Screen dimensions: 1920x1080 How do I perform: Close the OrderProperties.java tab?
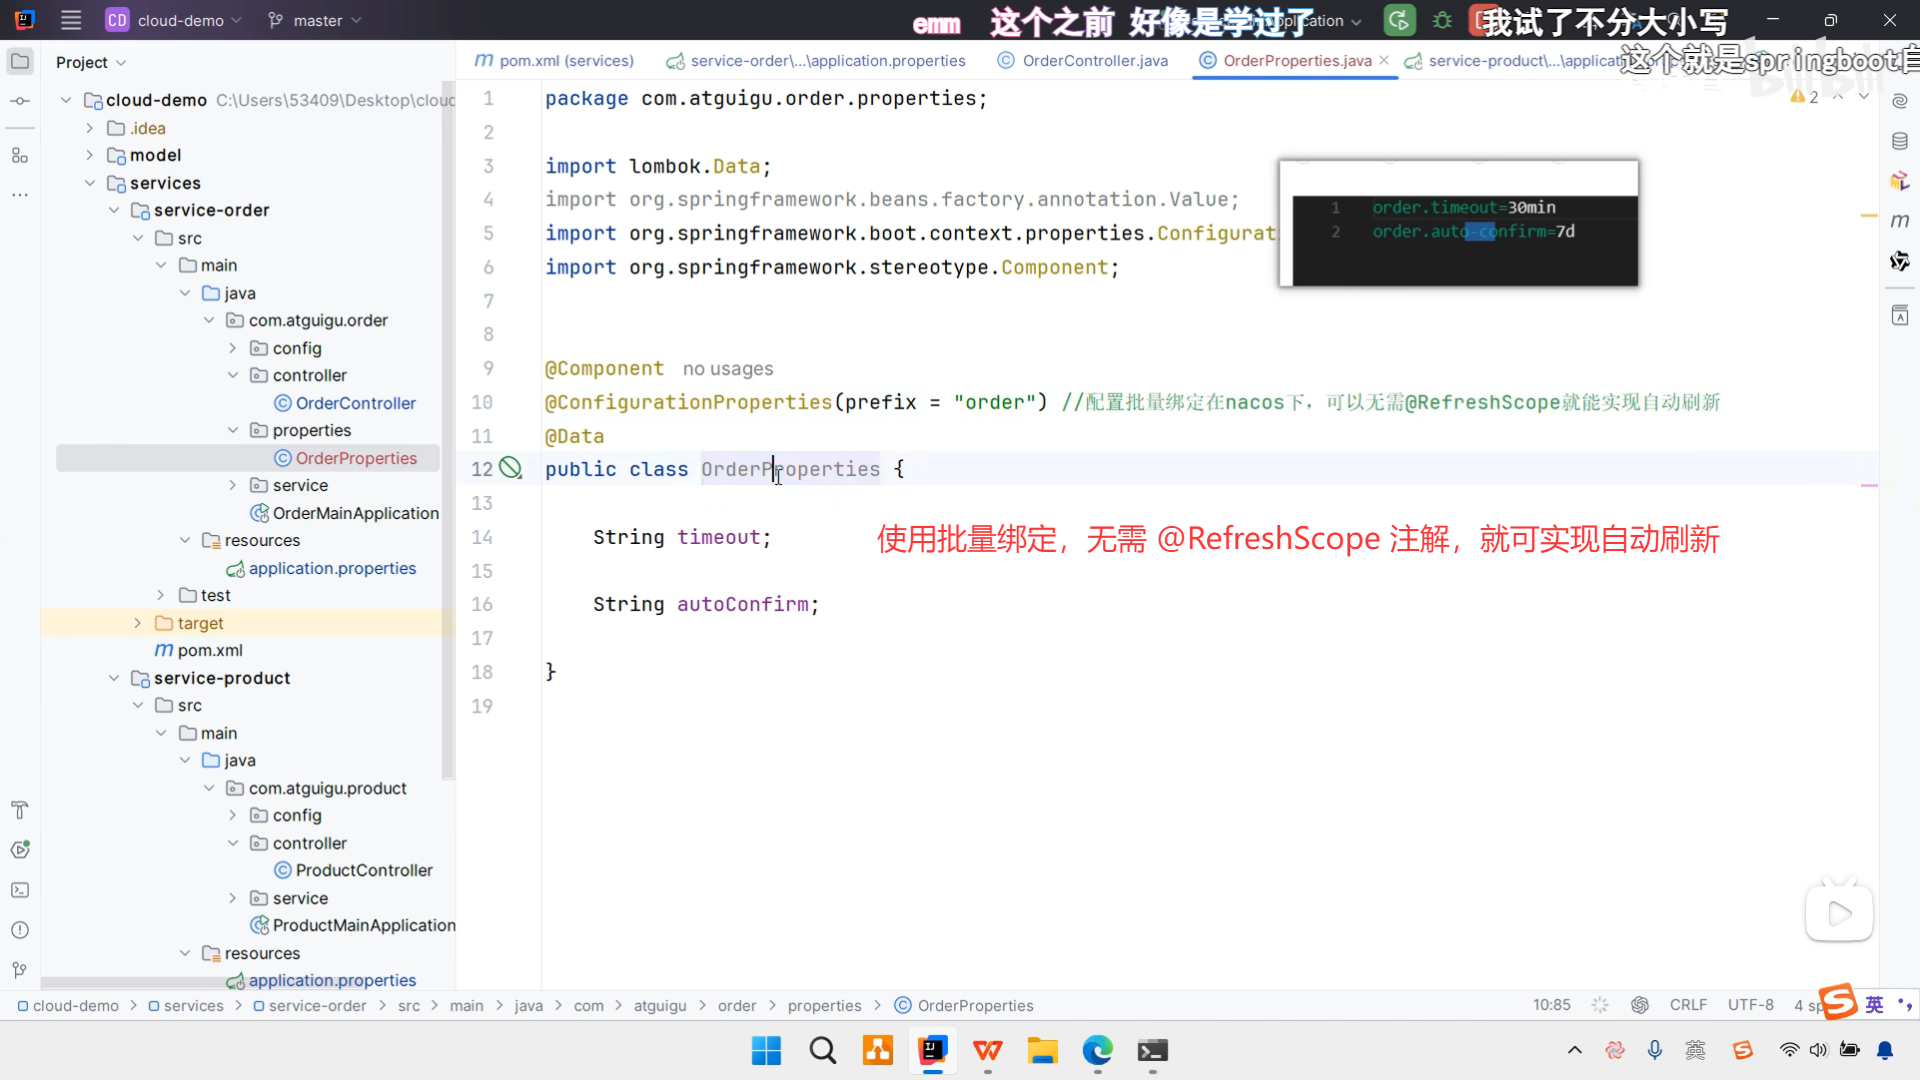tap(1384, 60)
